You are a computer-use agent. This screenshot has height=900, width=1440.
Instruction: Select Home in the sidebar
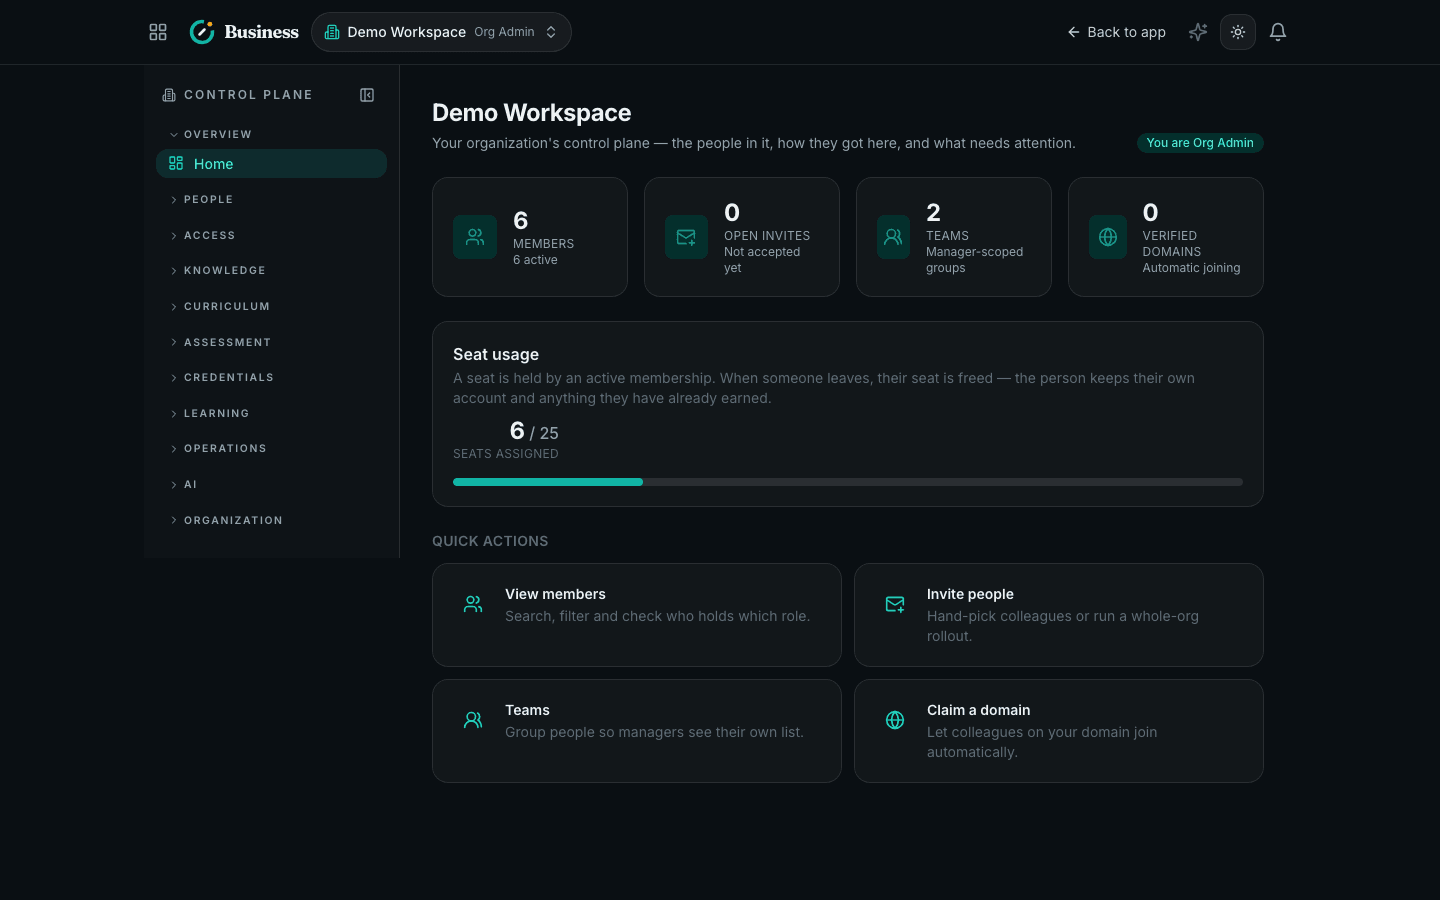pos(271,163)
